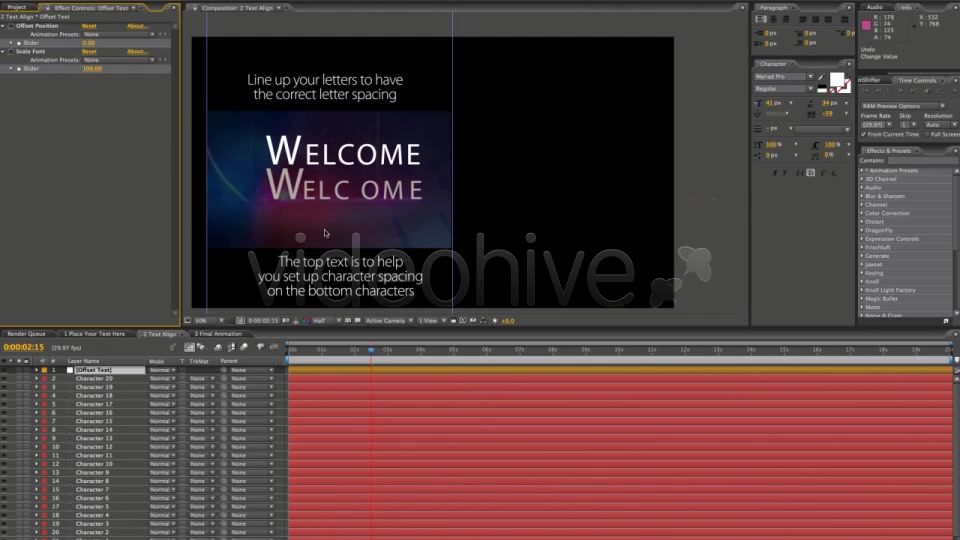Click the adjust exposure icon in viewer
960x540 pixels.
(x=495, y=321)
